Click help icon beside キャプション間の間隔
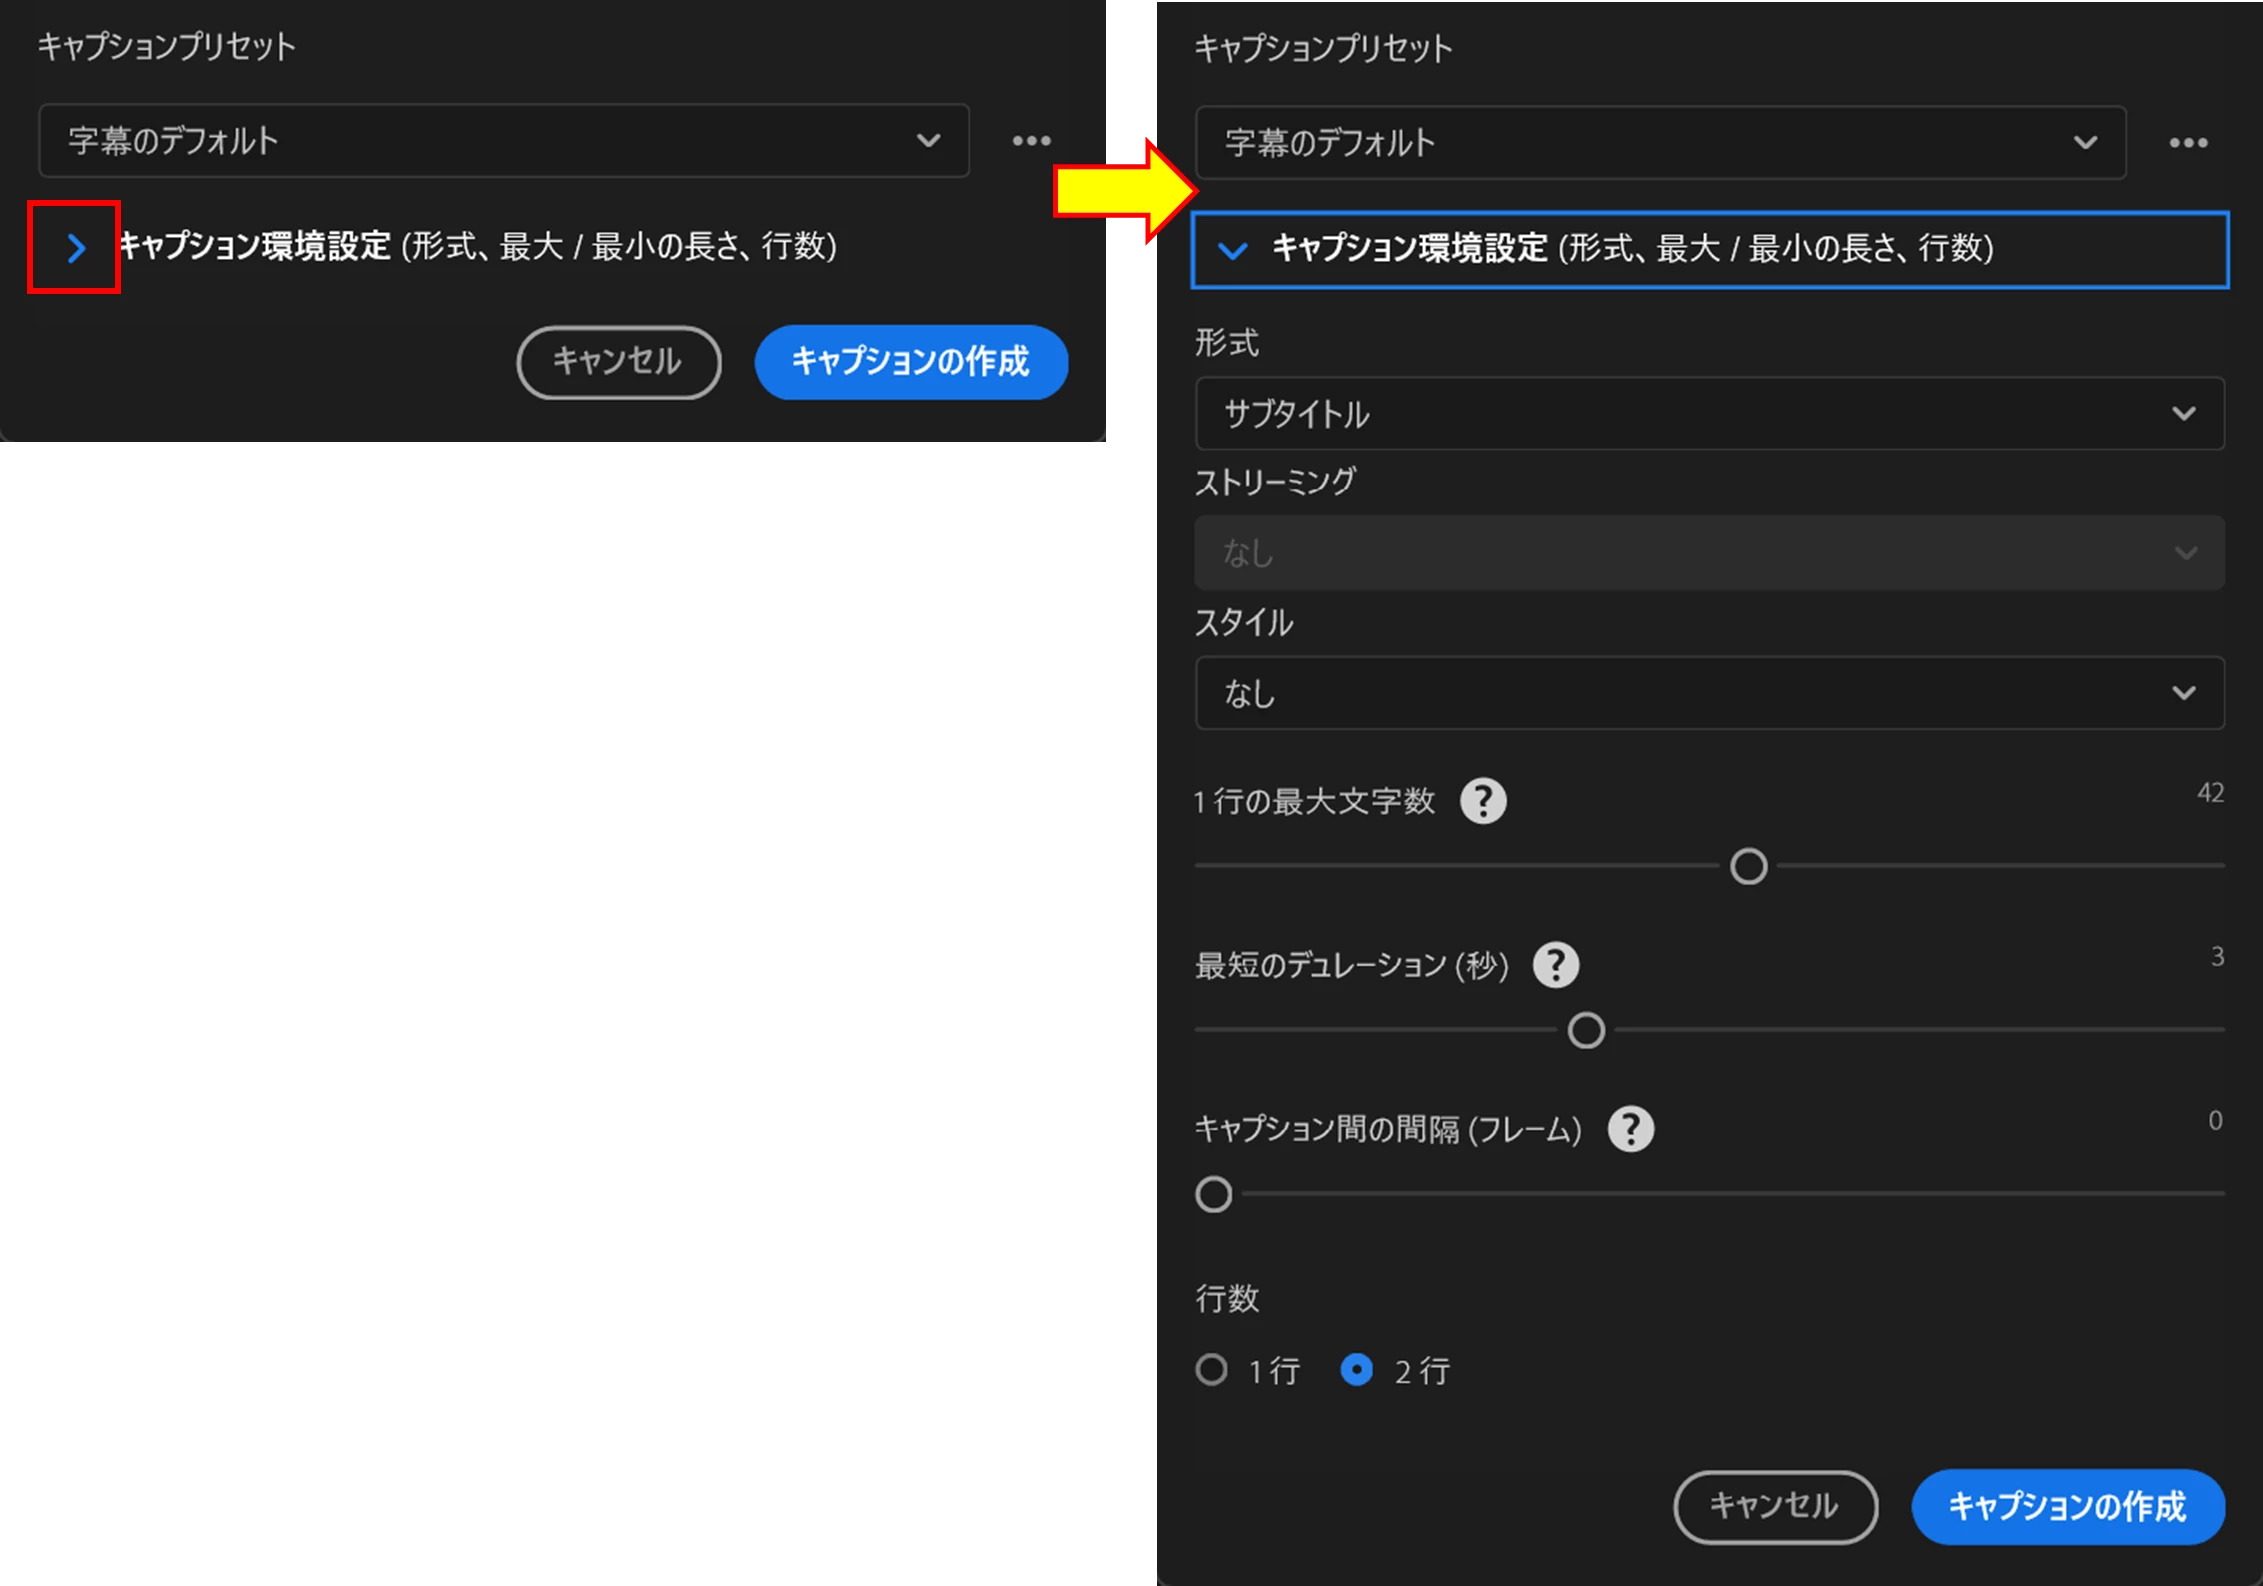2263x1586 pixels. click(x=1630, y=1129)
